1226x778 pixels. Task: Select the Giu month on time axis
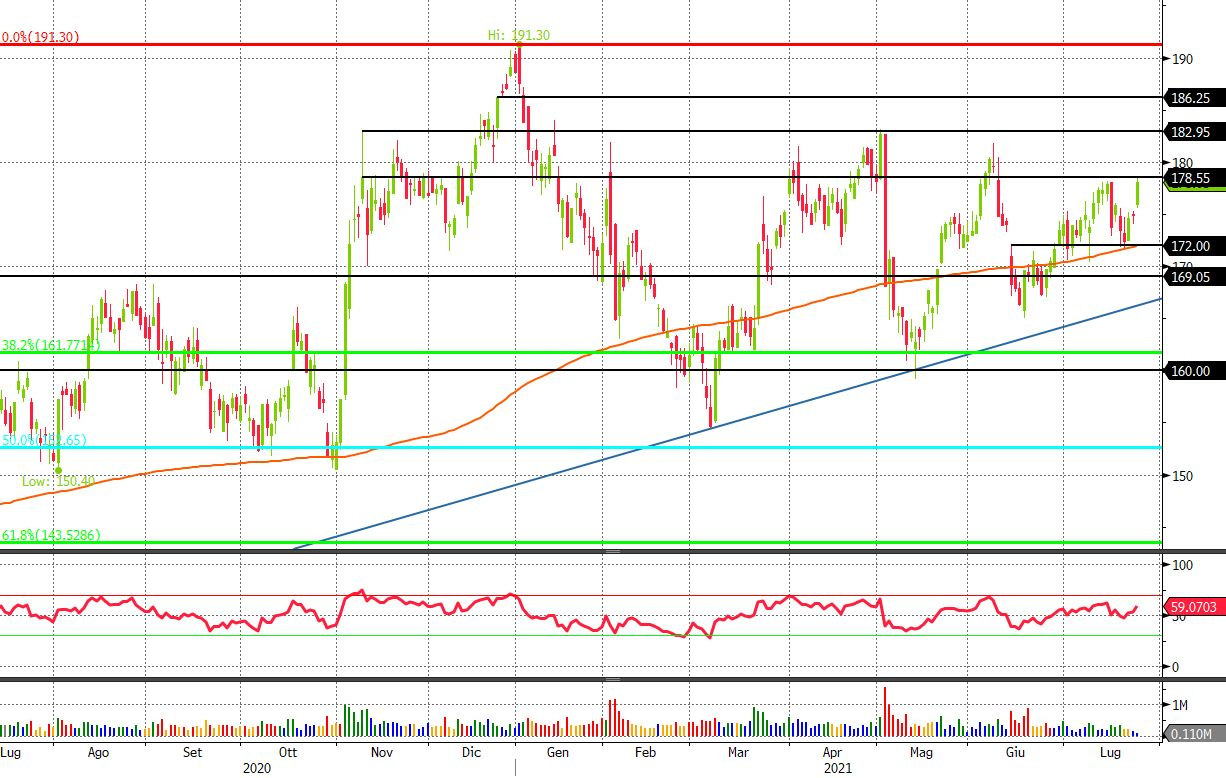[x=1016, y=752]
